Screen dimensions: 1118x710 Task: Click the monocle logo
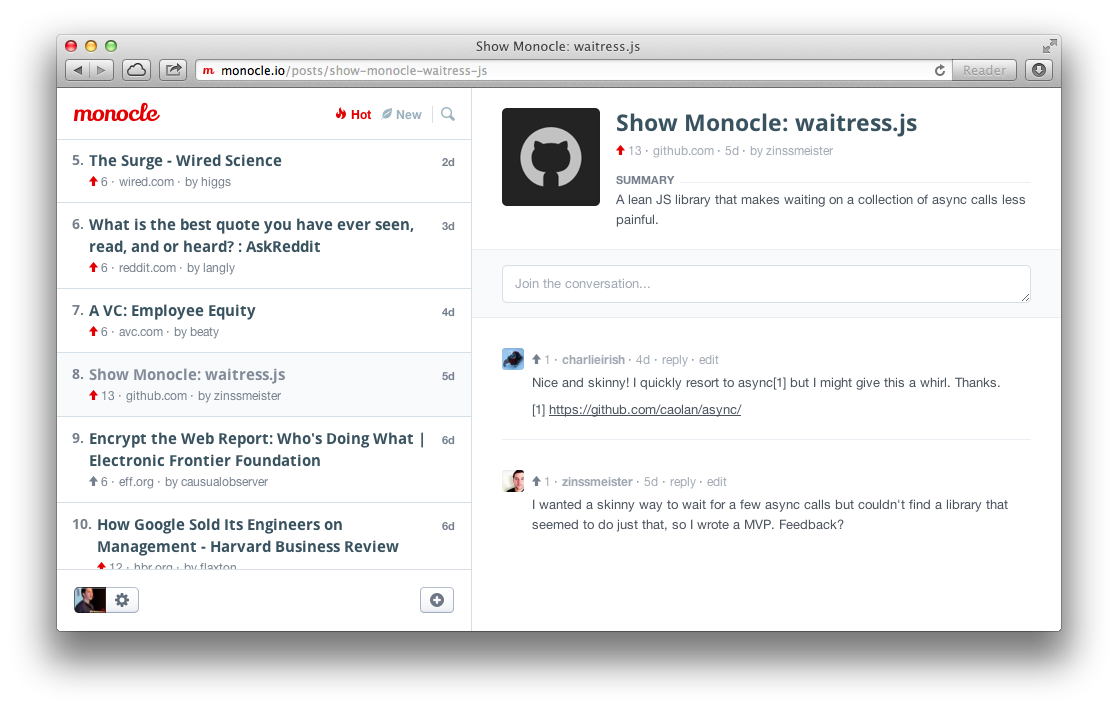116,113
